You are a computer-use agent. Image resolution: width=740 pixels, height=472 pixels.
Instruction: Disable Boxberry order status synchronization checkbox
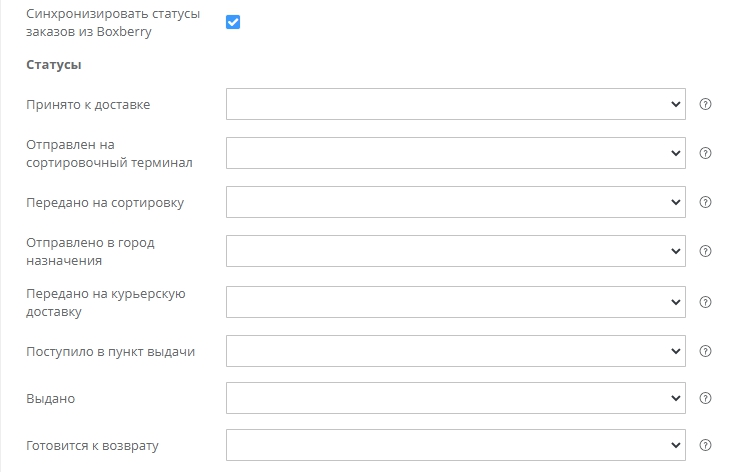[233, 22]
